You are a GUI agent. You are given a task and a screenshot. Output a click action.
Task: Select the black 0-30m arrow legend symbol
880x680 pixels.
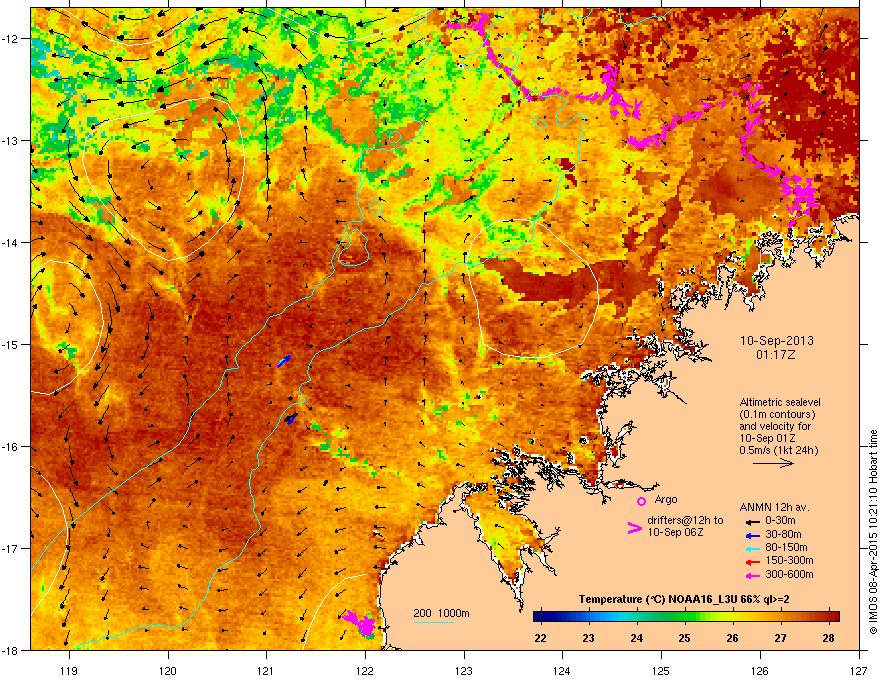pyautogui.click(x=753, y=522)
